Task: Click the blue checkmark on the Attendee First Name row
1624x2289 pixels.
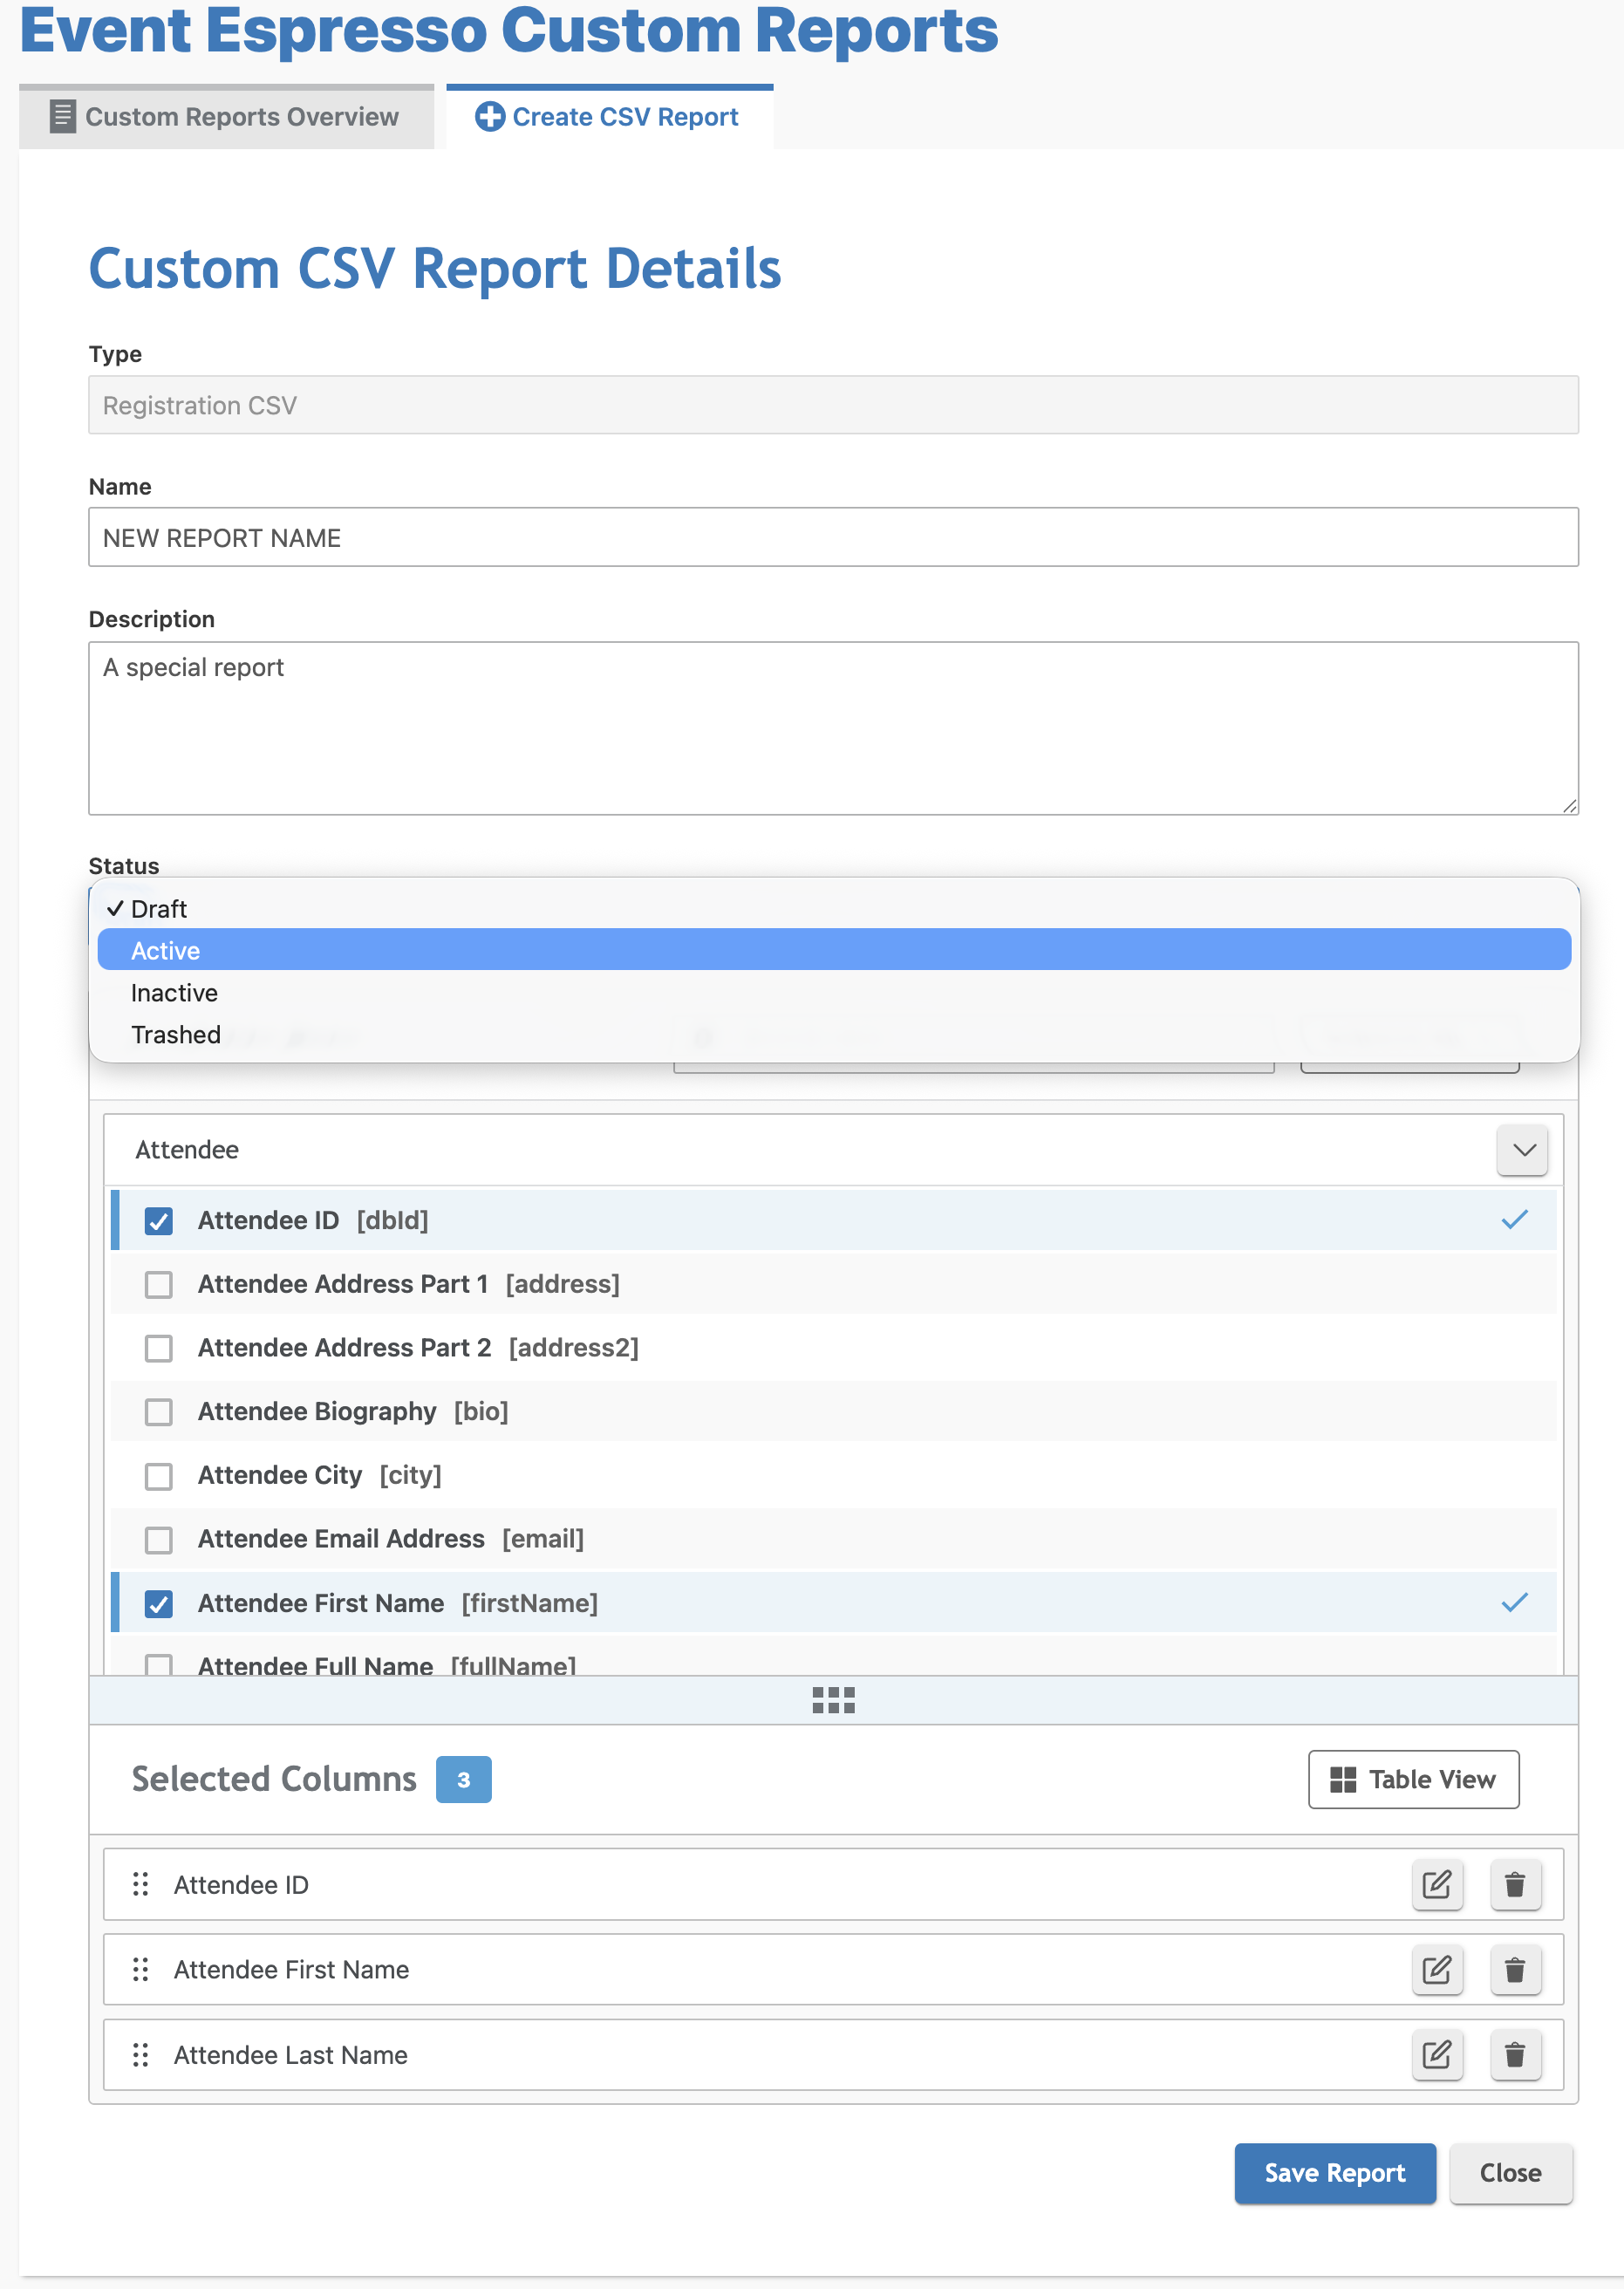Action: 1514,1602
